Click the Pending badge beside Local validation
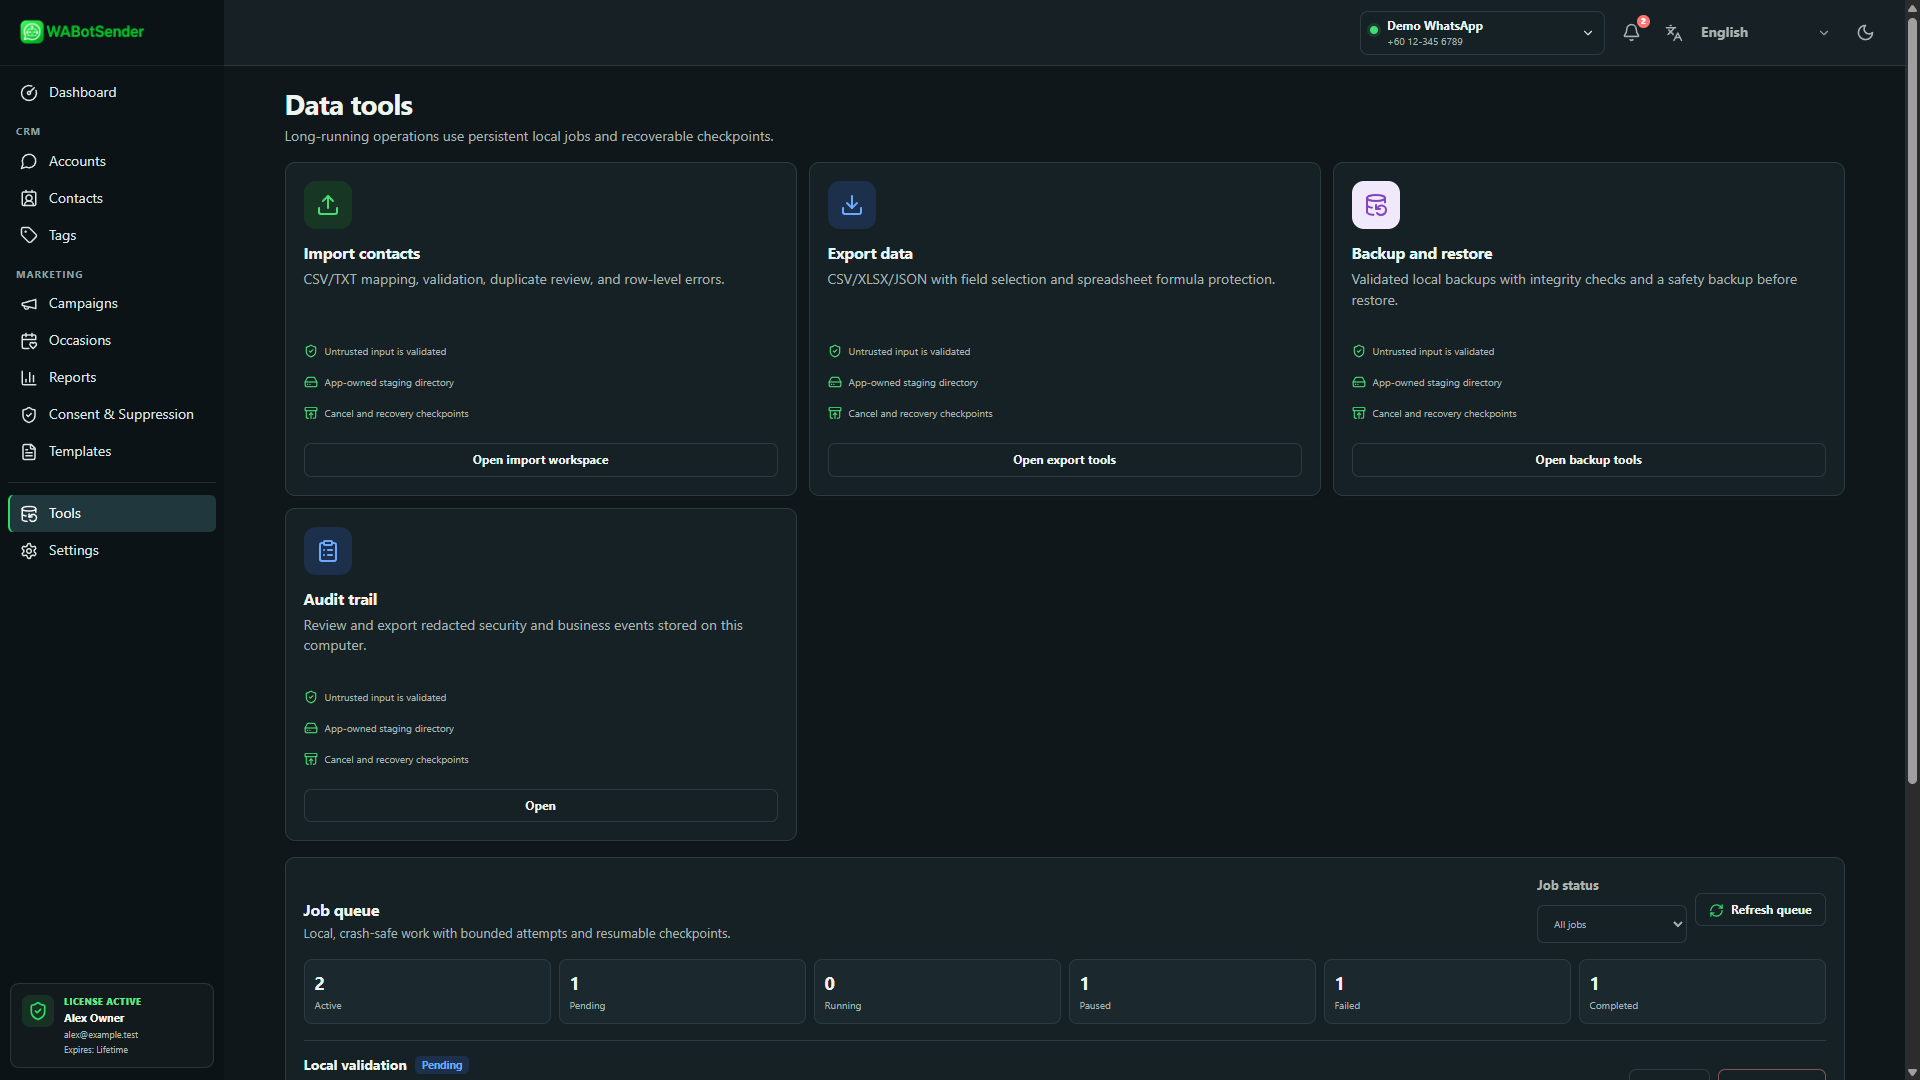Image resolution: width=1920 pixels, height=1080 pixels. point(442,1066)
